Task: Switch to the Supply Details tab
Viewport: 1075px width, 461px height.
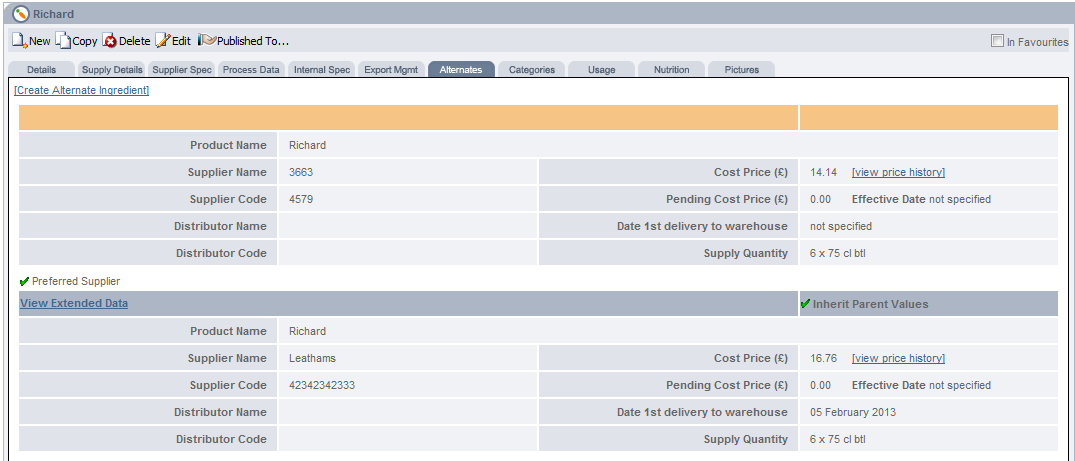Action: click(x=112, y=70)
